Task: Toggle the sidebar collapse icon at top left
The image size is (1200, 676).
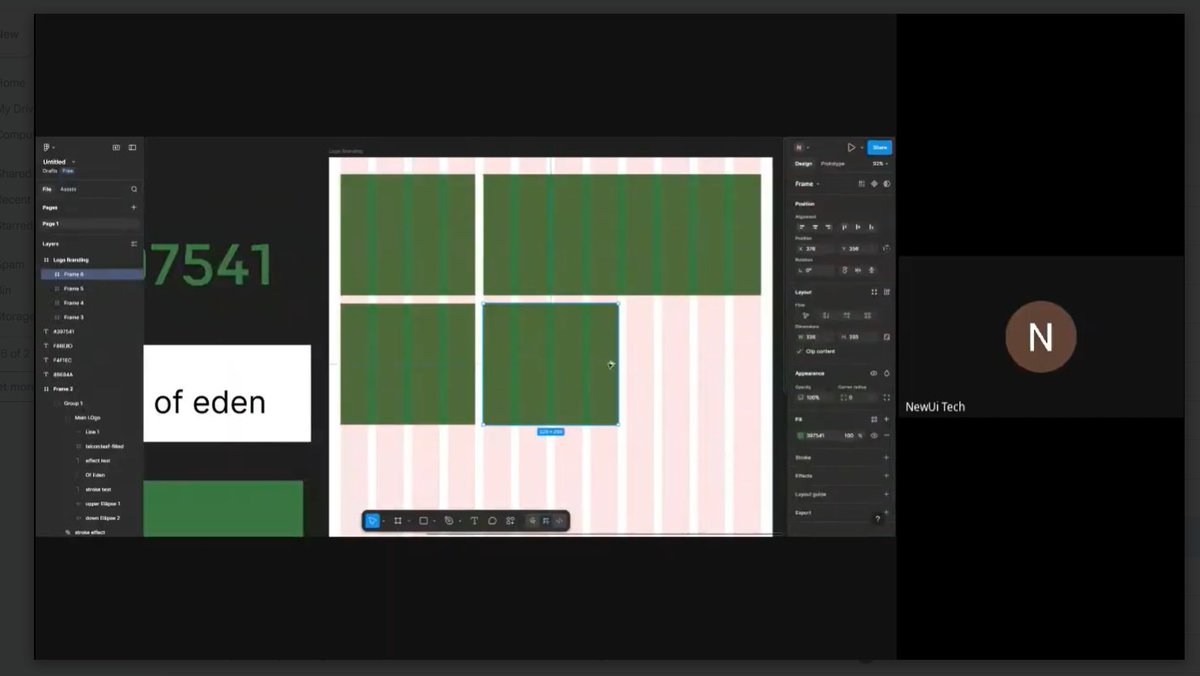Action: coord(132,147)
